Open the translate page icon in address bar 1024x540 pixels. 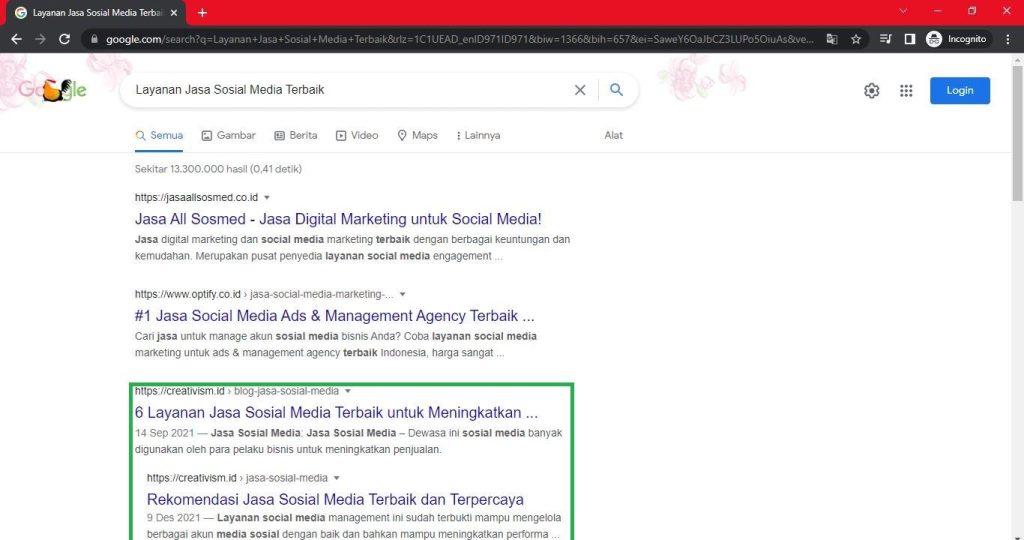click(x=832, y=39)
